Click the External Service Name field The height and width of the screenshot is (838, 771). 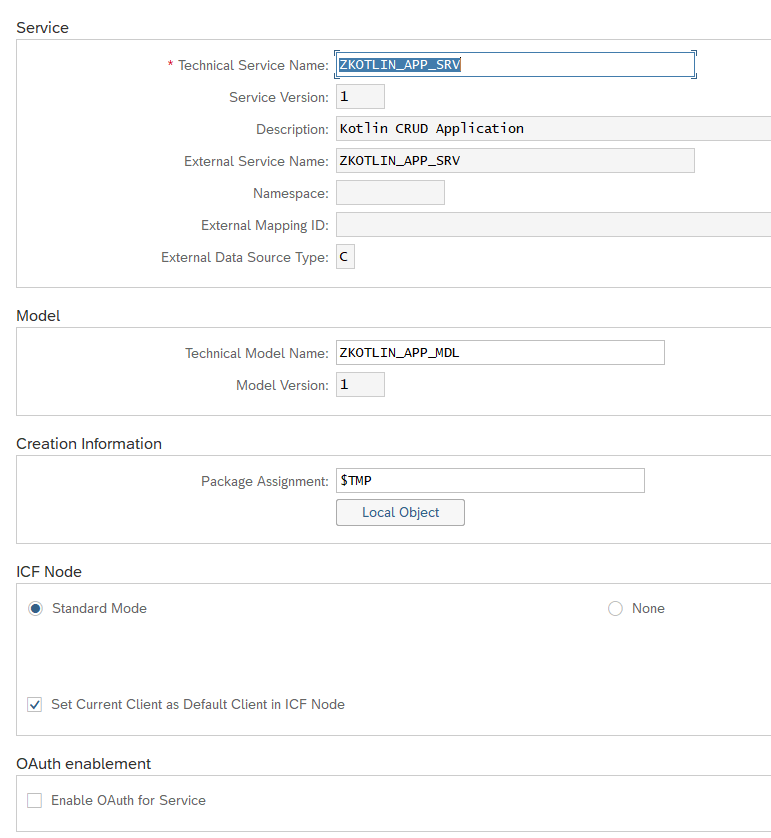(x=515, y=161)
